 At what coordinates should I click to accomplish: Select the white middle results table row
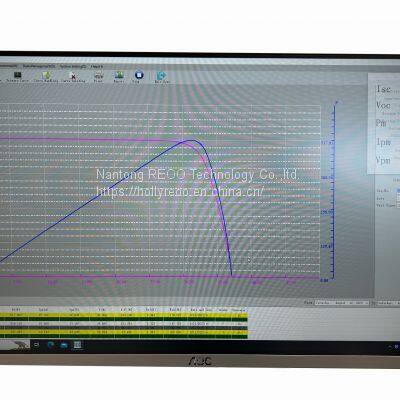(124, 323)
